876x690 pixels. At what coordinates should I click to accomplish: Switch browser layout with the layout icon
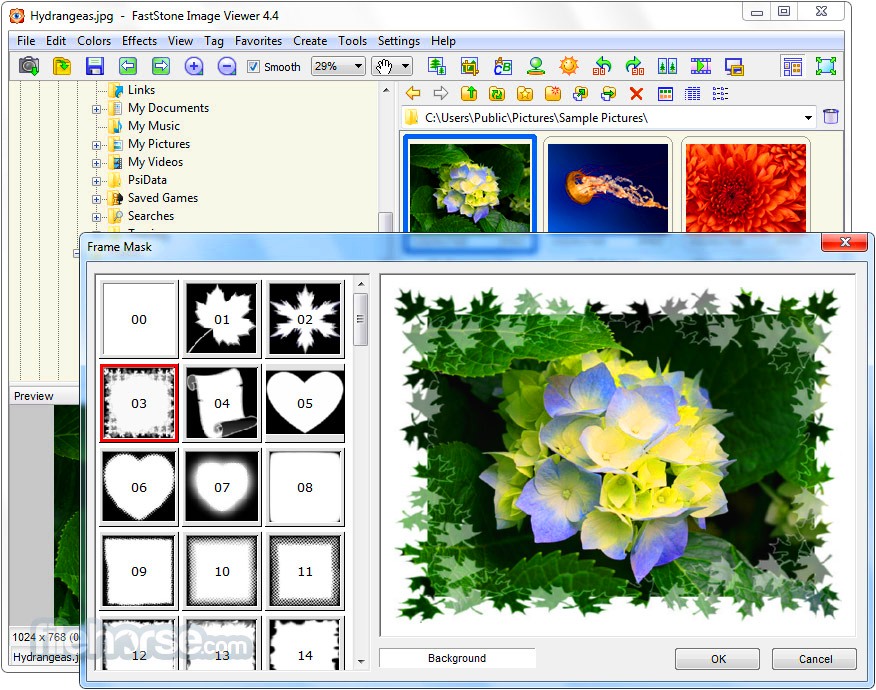793,66
